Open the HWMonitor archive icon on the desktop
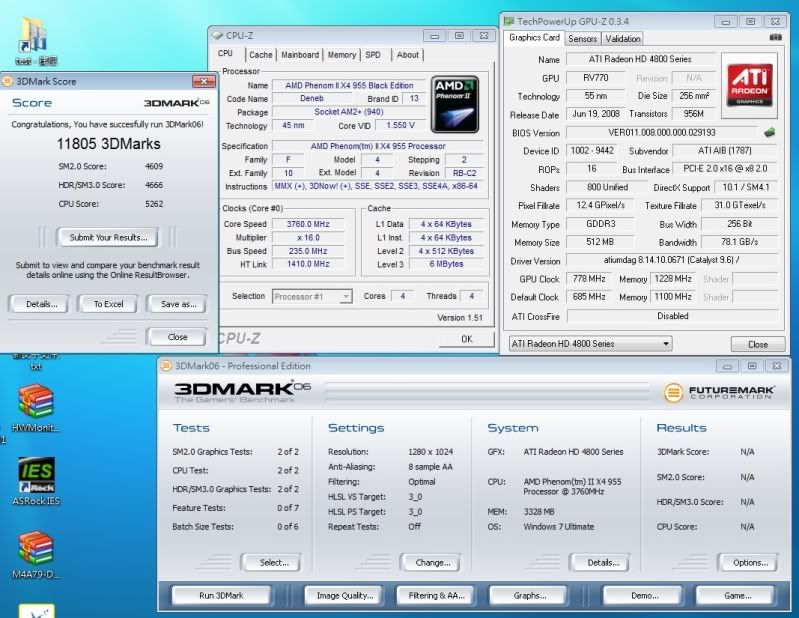 point(35,401)
